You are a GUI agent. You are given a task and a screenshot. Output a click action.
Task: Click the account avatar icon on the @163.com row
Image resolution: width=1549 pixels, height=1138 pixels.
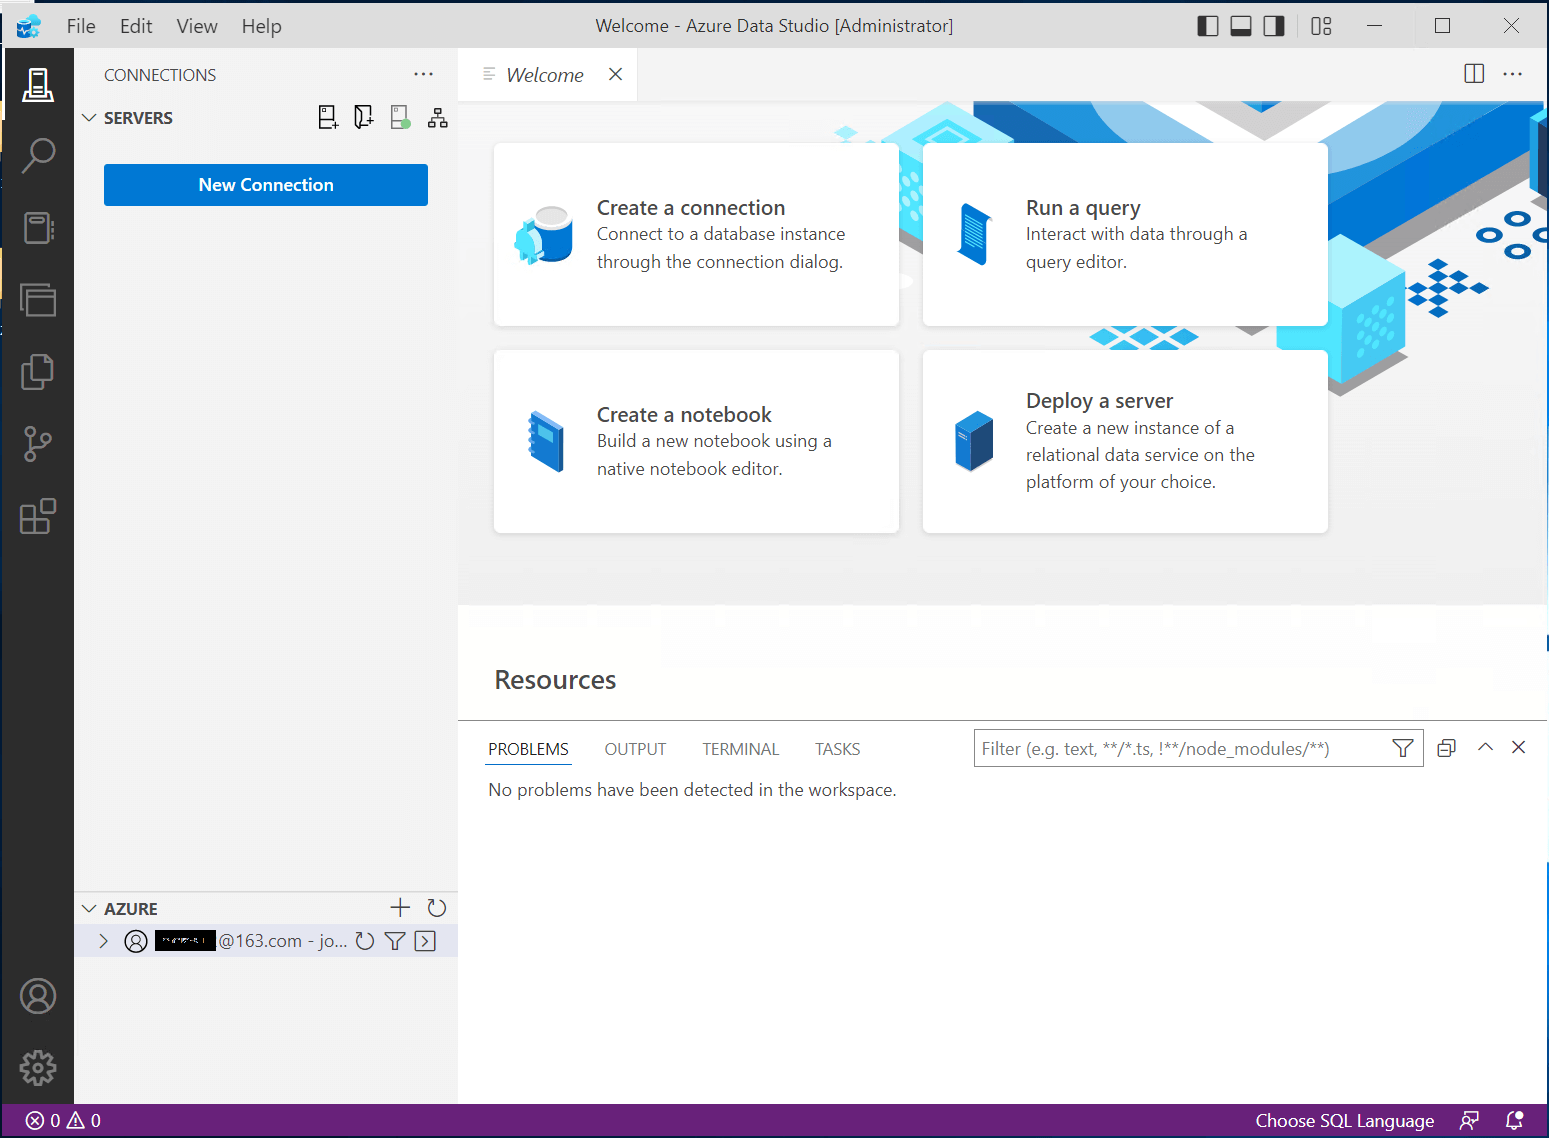pyautogui.click(x=136, y=941)
